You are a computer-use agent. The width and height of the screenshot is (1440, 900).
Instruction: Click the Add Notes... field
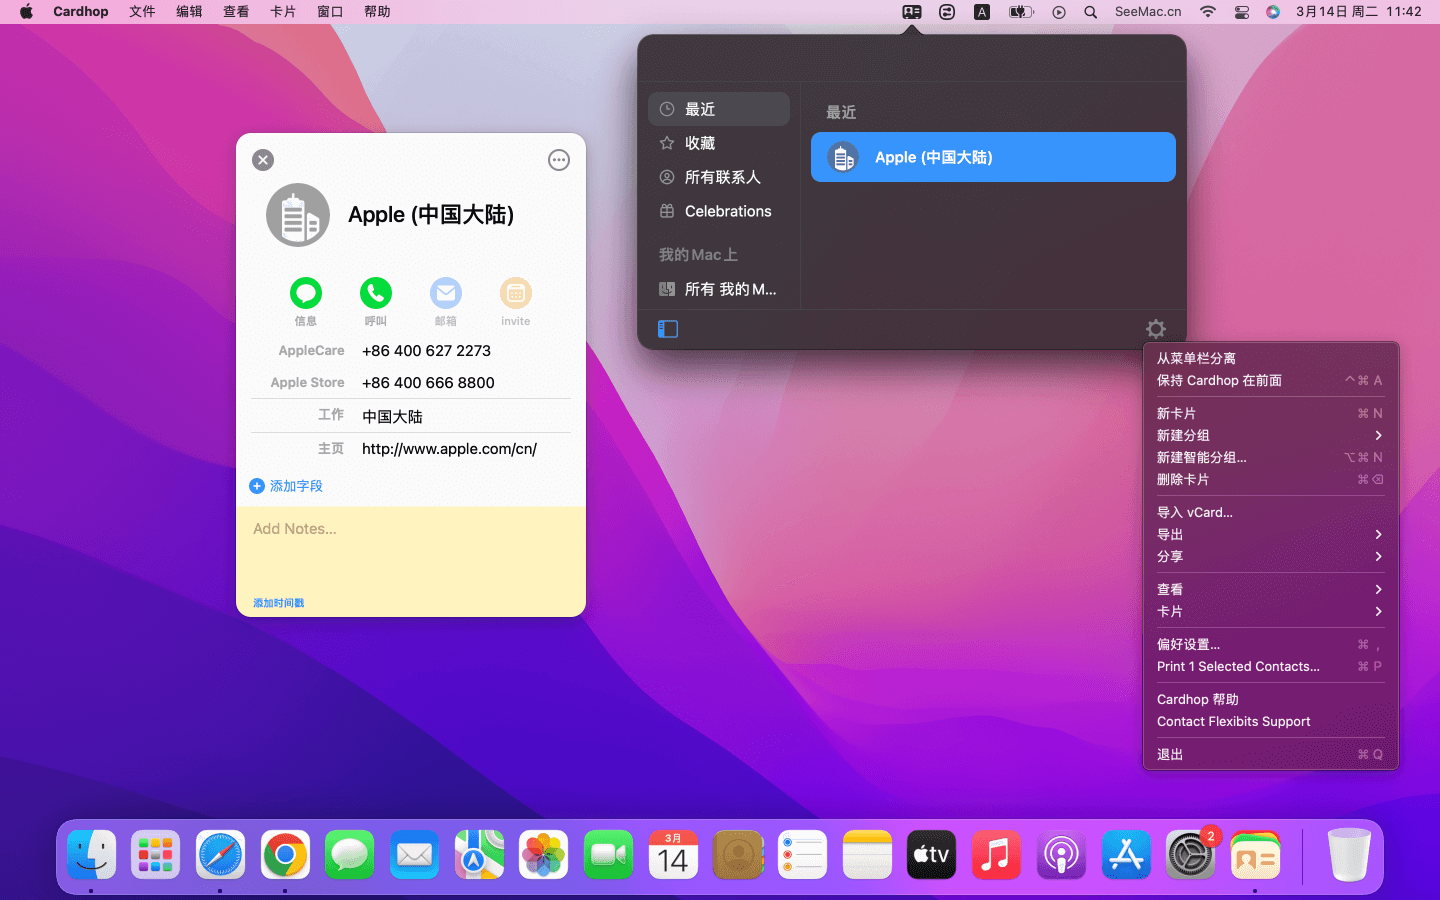411,550
